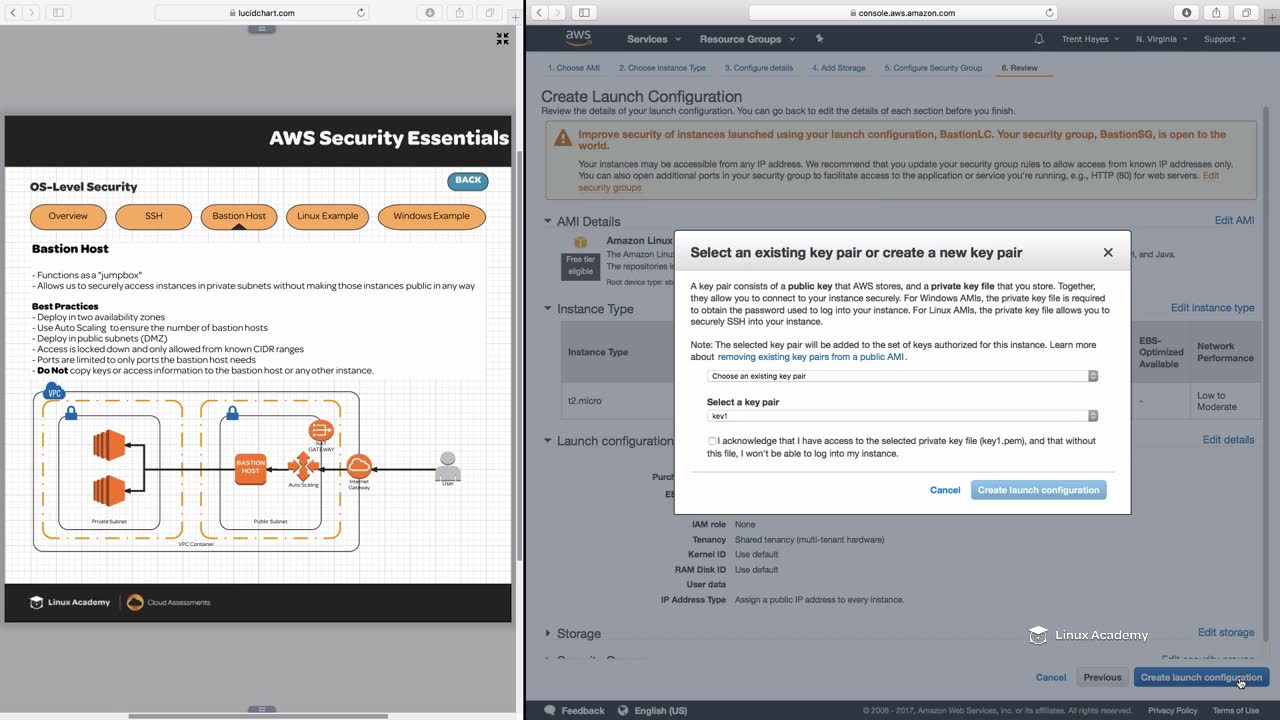The width and height of the screenshot is (1280, 720).
Task: Click the Edit AMI link
Action: [1234, 220]
